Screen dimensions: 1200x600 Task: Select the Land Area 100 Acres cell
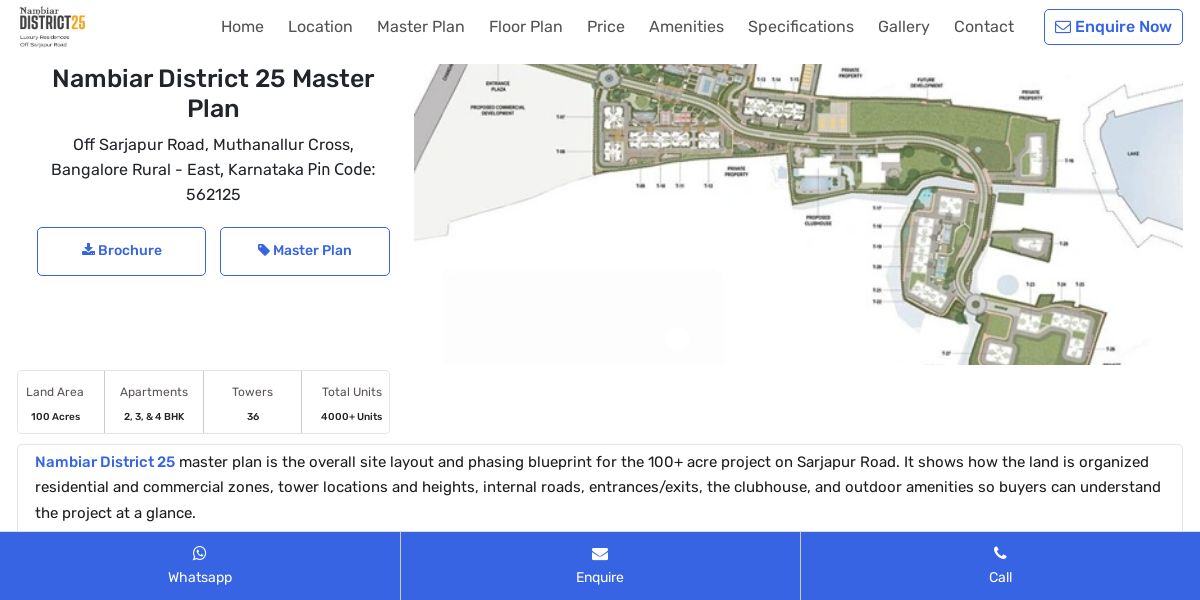(x=61, y=402)
